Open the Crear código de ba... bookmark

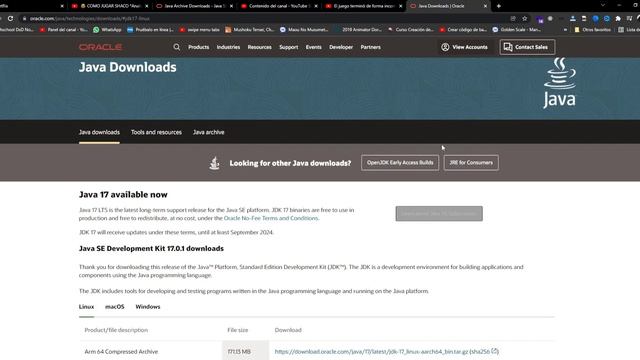coord(463,29)
